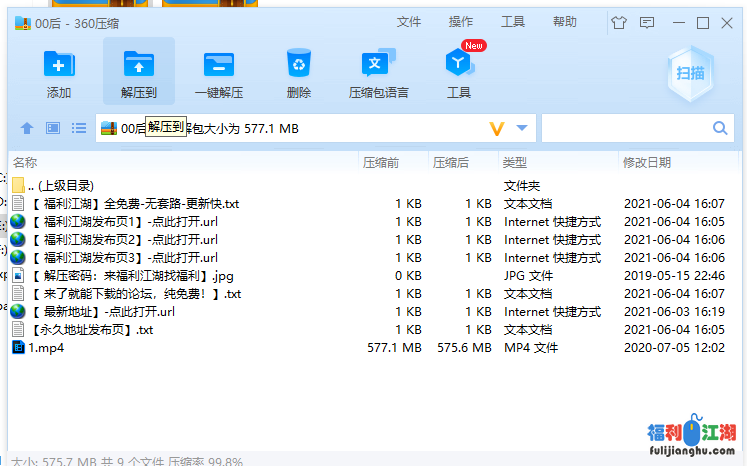Screen dimensions: 747x466
Task: Expand the address bar path dropdown arrow
Action: (522, 128)
